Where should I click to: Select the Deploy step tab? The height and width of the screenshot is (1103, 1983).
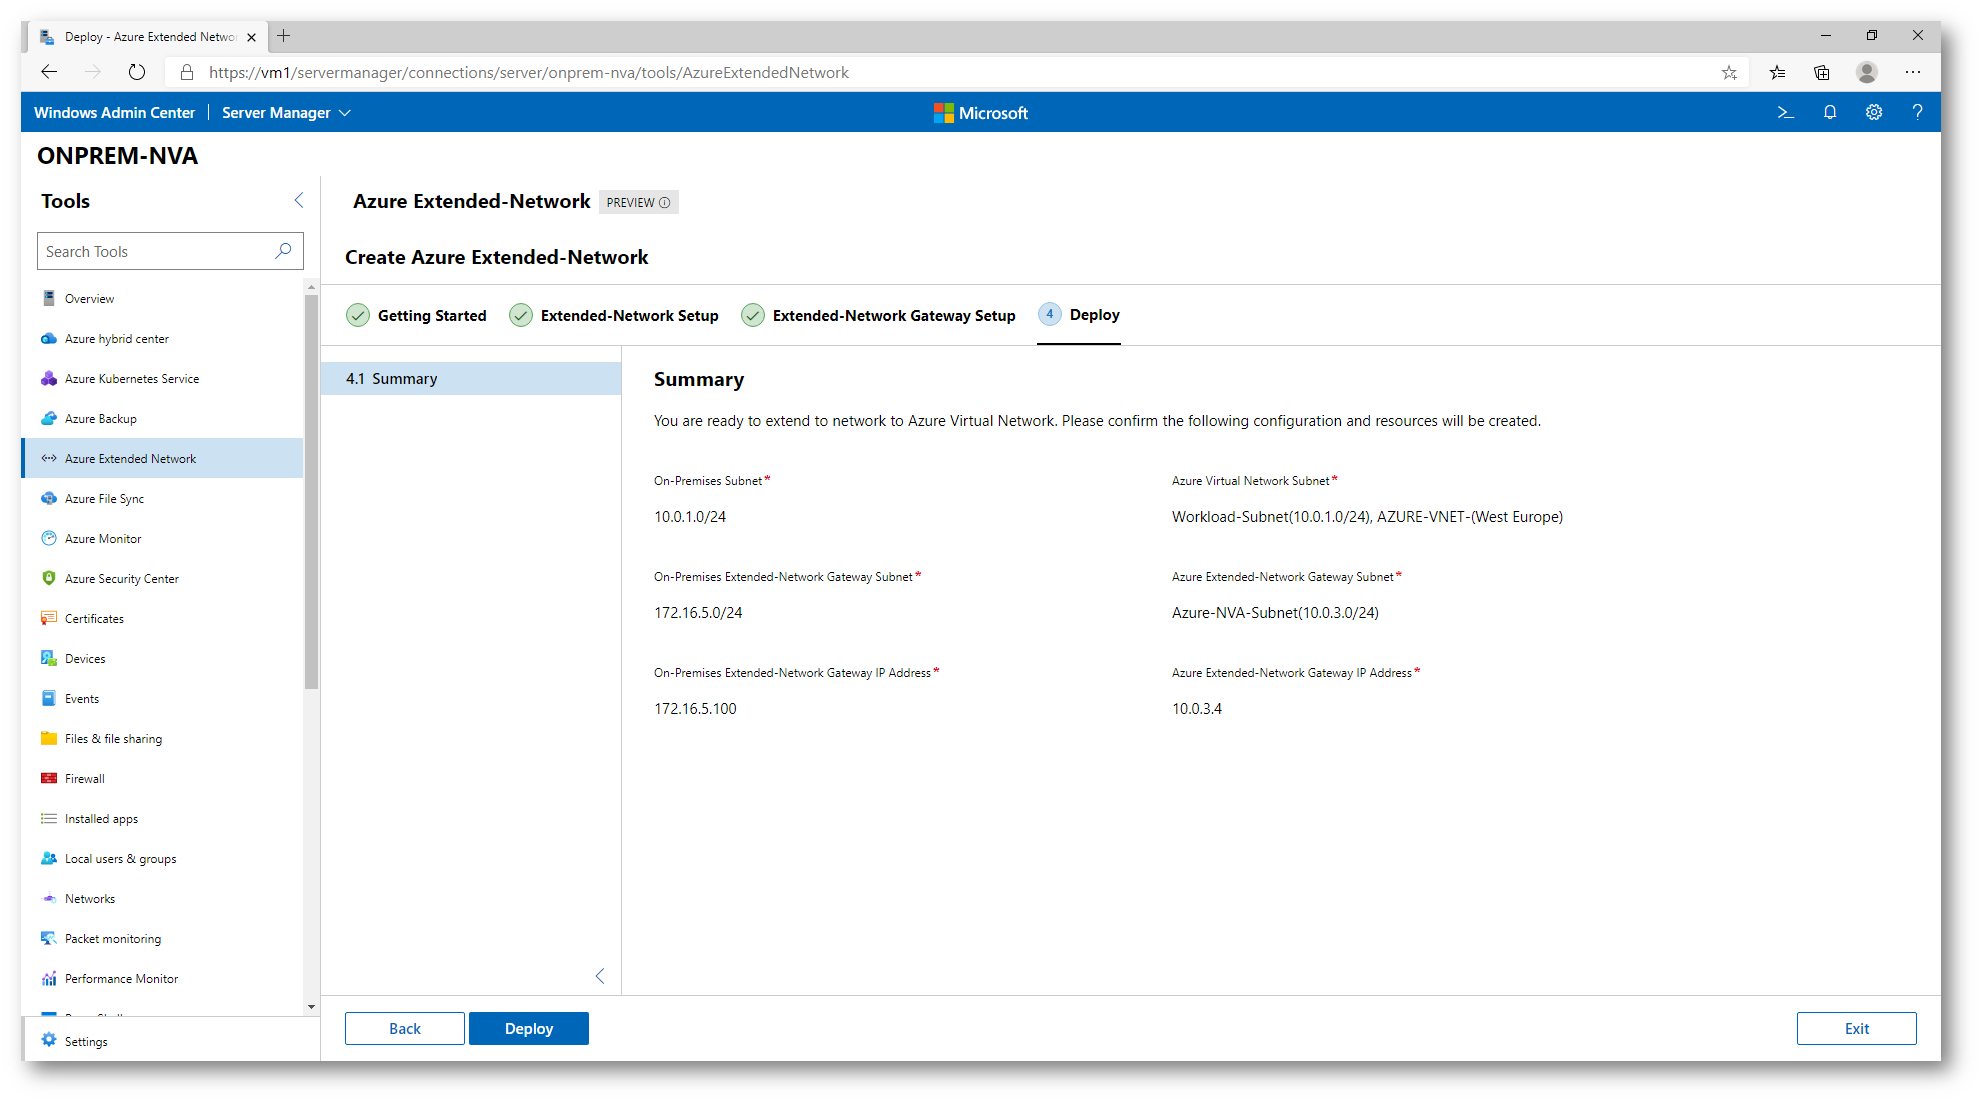(x=1079, y=315)
